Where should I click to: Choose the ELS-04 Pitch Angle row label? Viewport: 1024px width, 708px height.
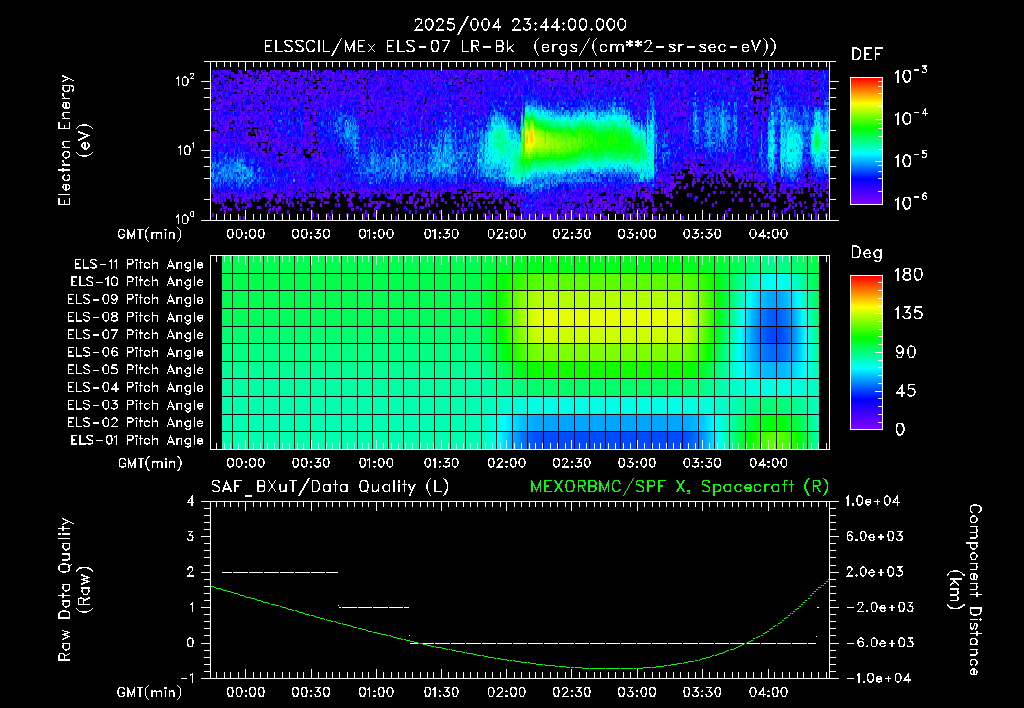coord(136,387)
